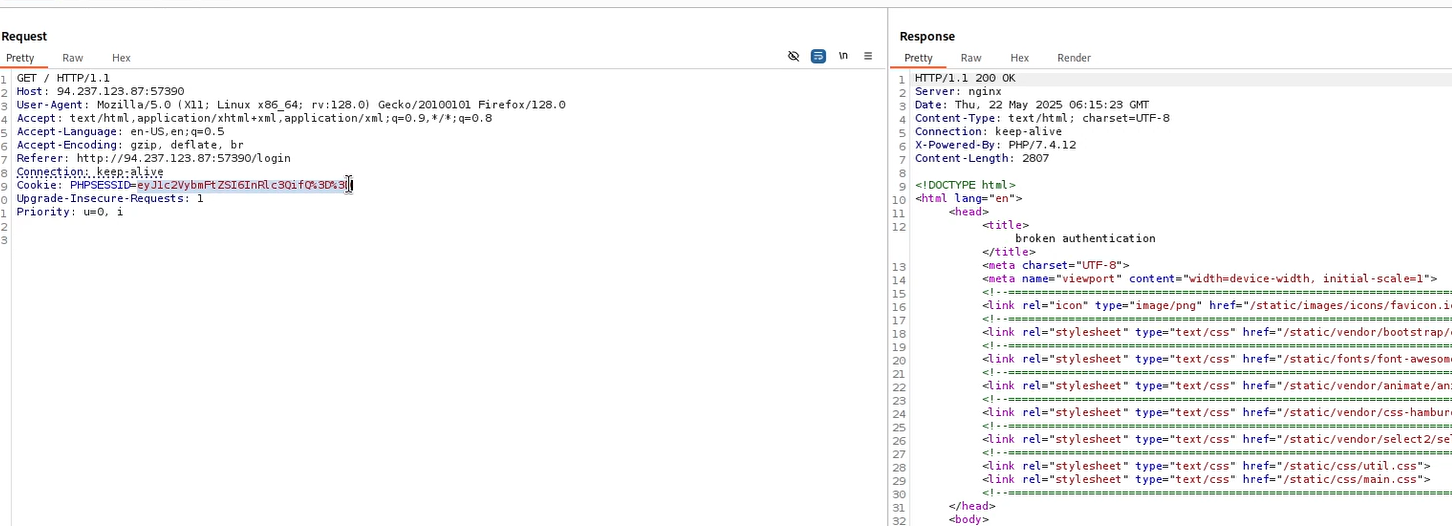Click the '<!DOCTYPE html>' line
The image size is (1452, 526).
(965, 185)
